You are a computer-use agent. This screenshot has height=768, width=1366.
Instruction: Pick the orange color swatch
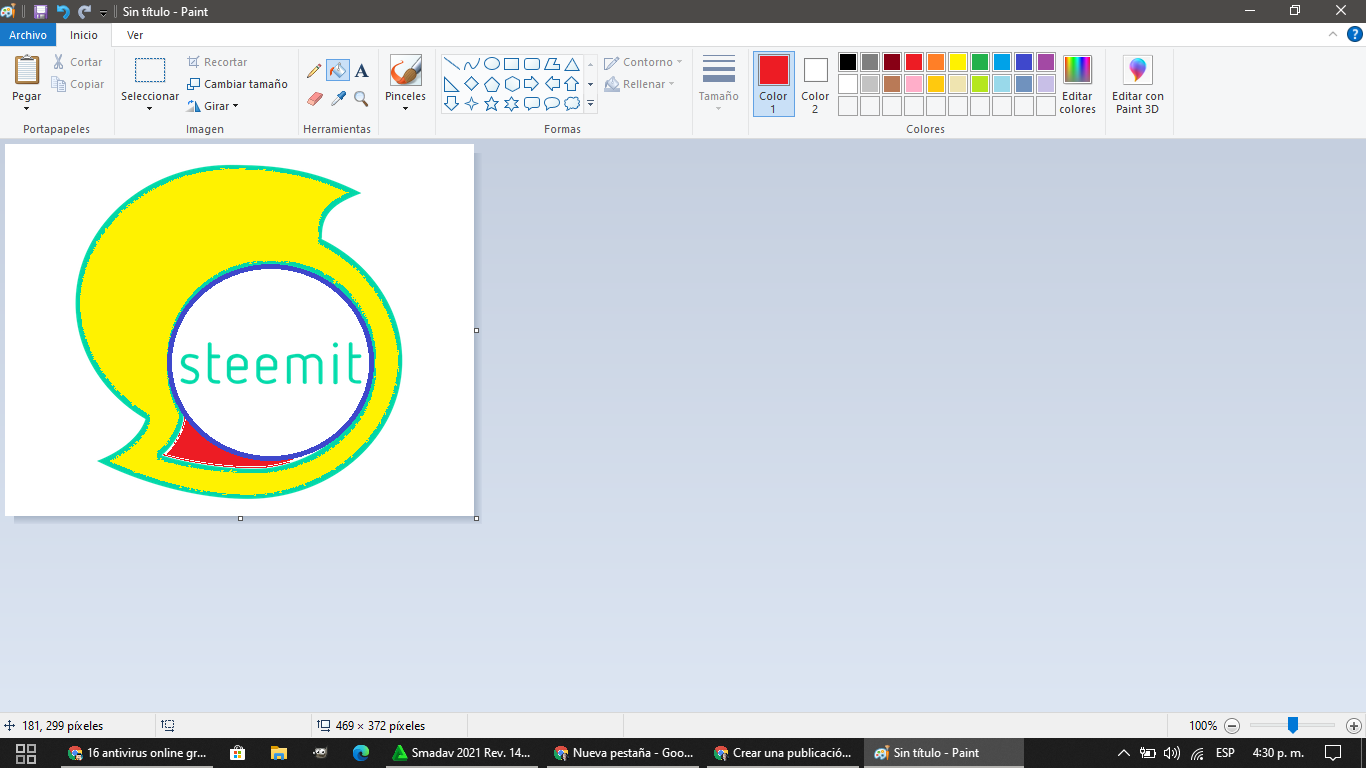click(936, 62)
